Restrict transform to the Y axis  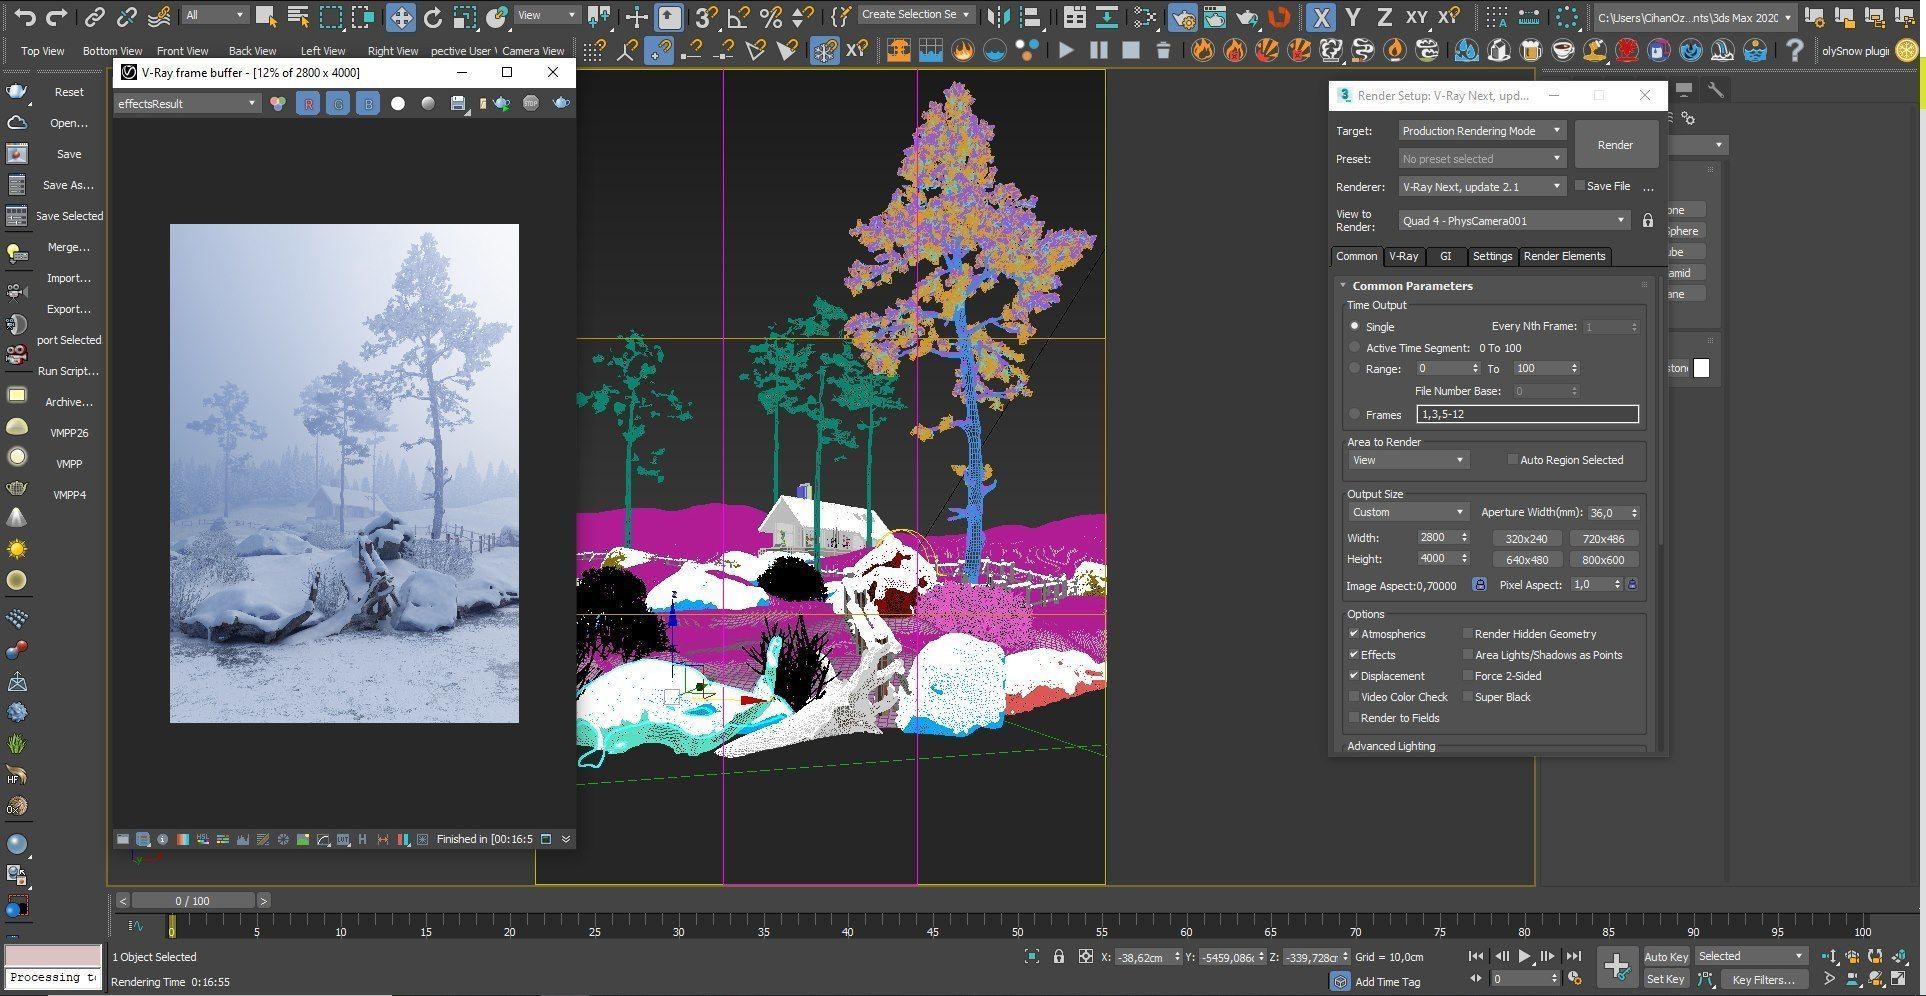[1353, 17]
